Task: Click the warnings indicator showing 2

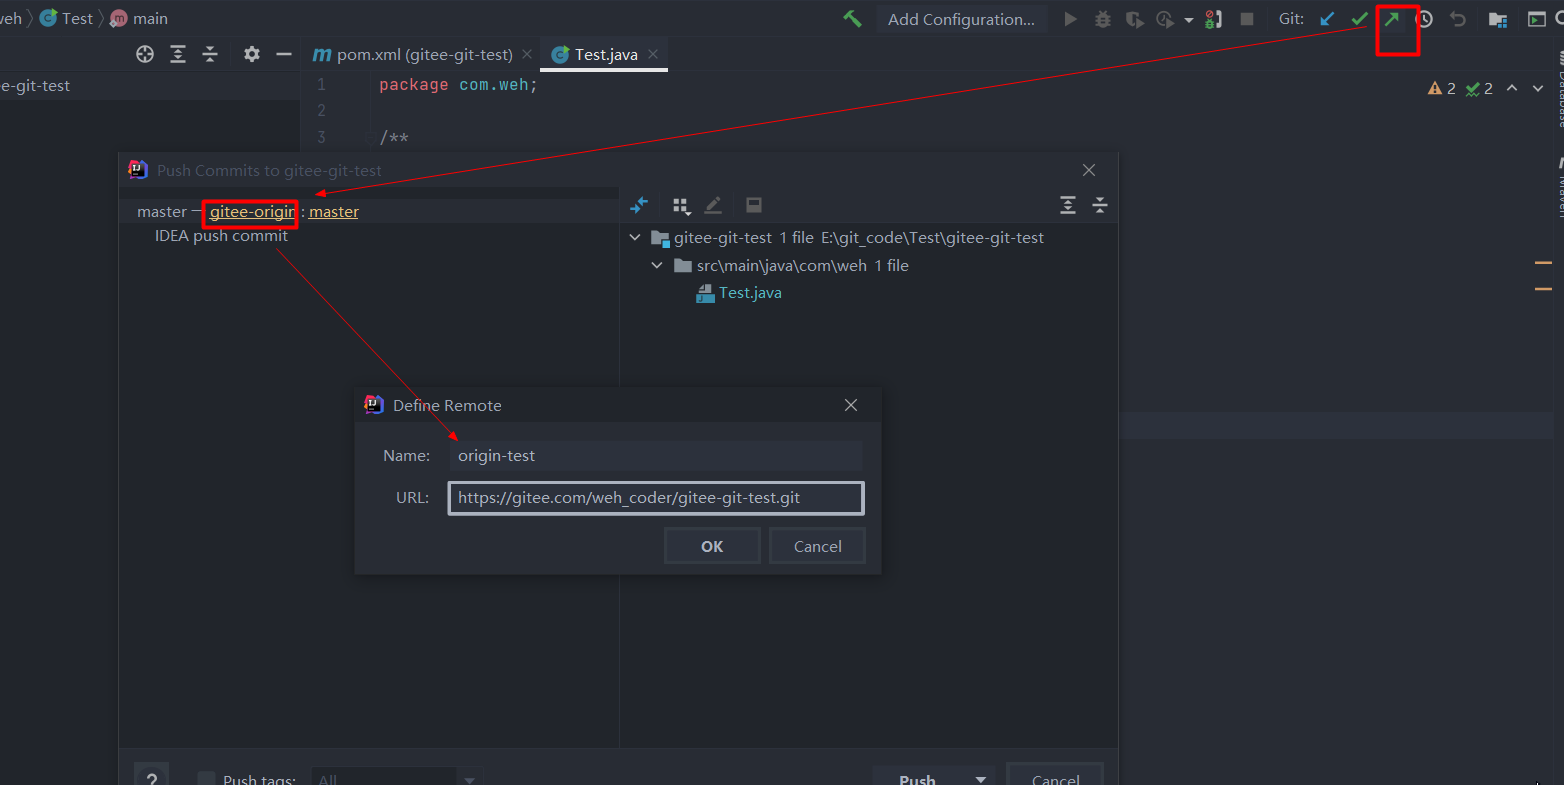Action: [x=1442, y=88]
